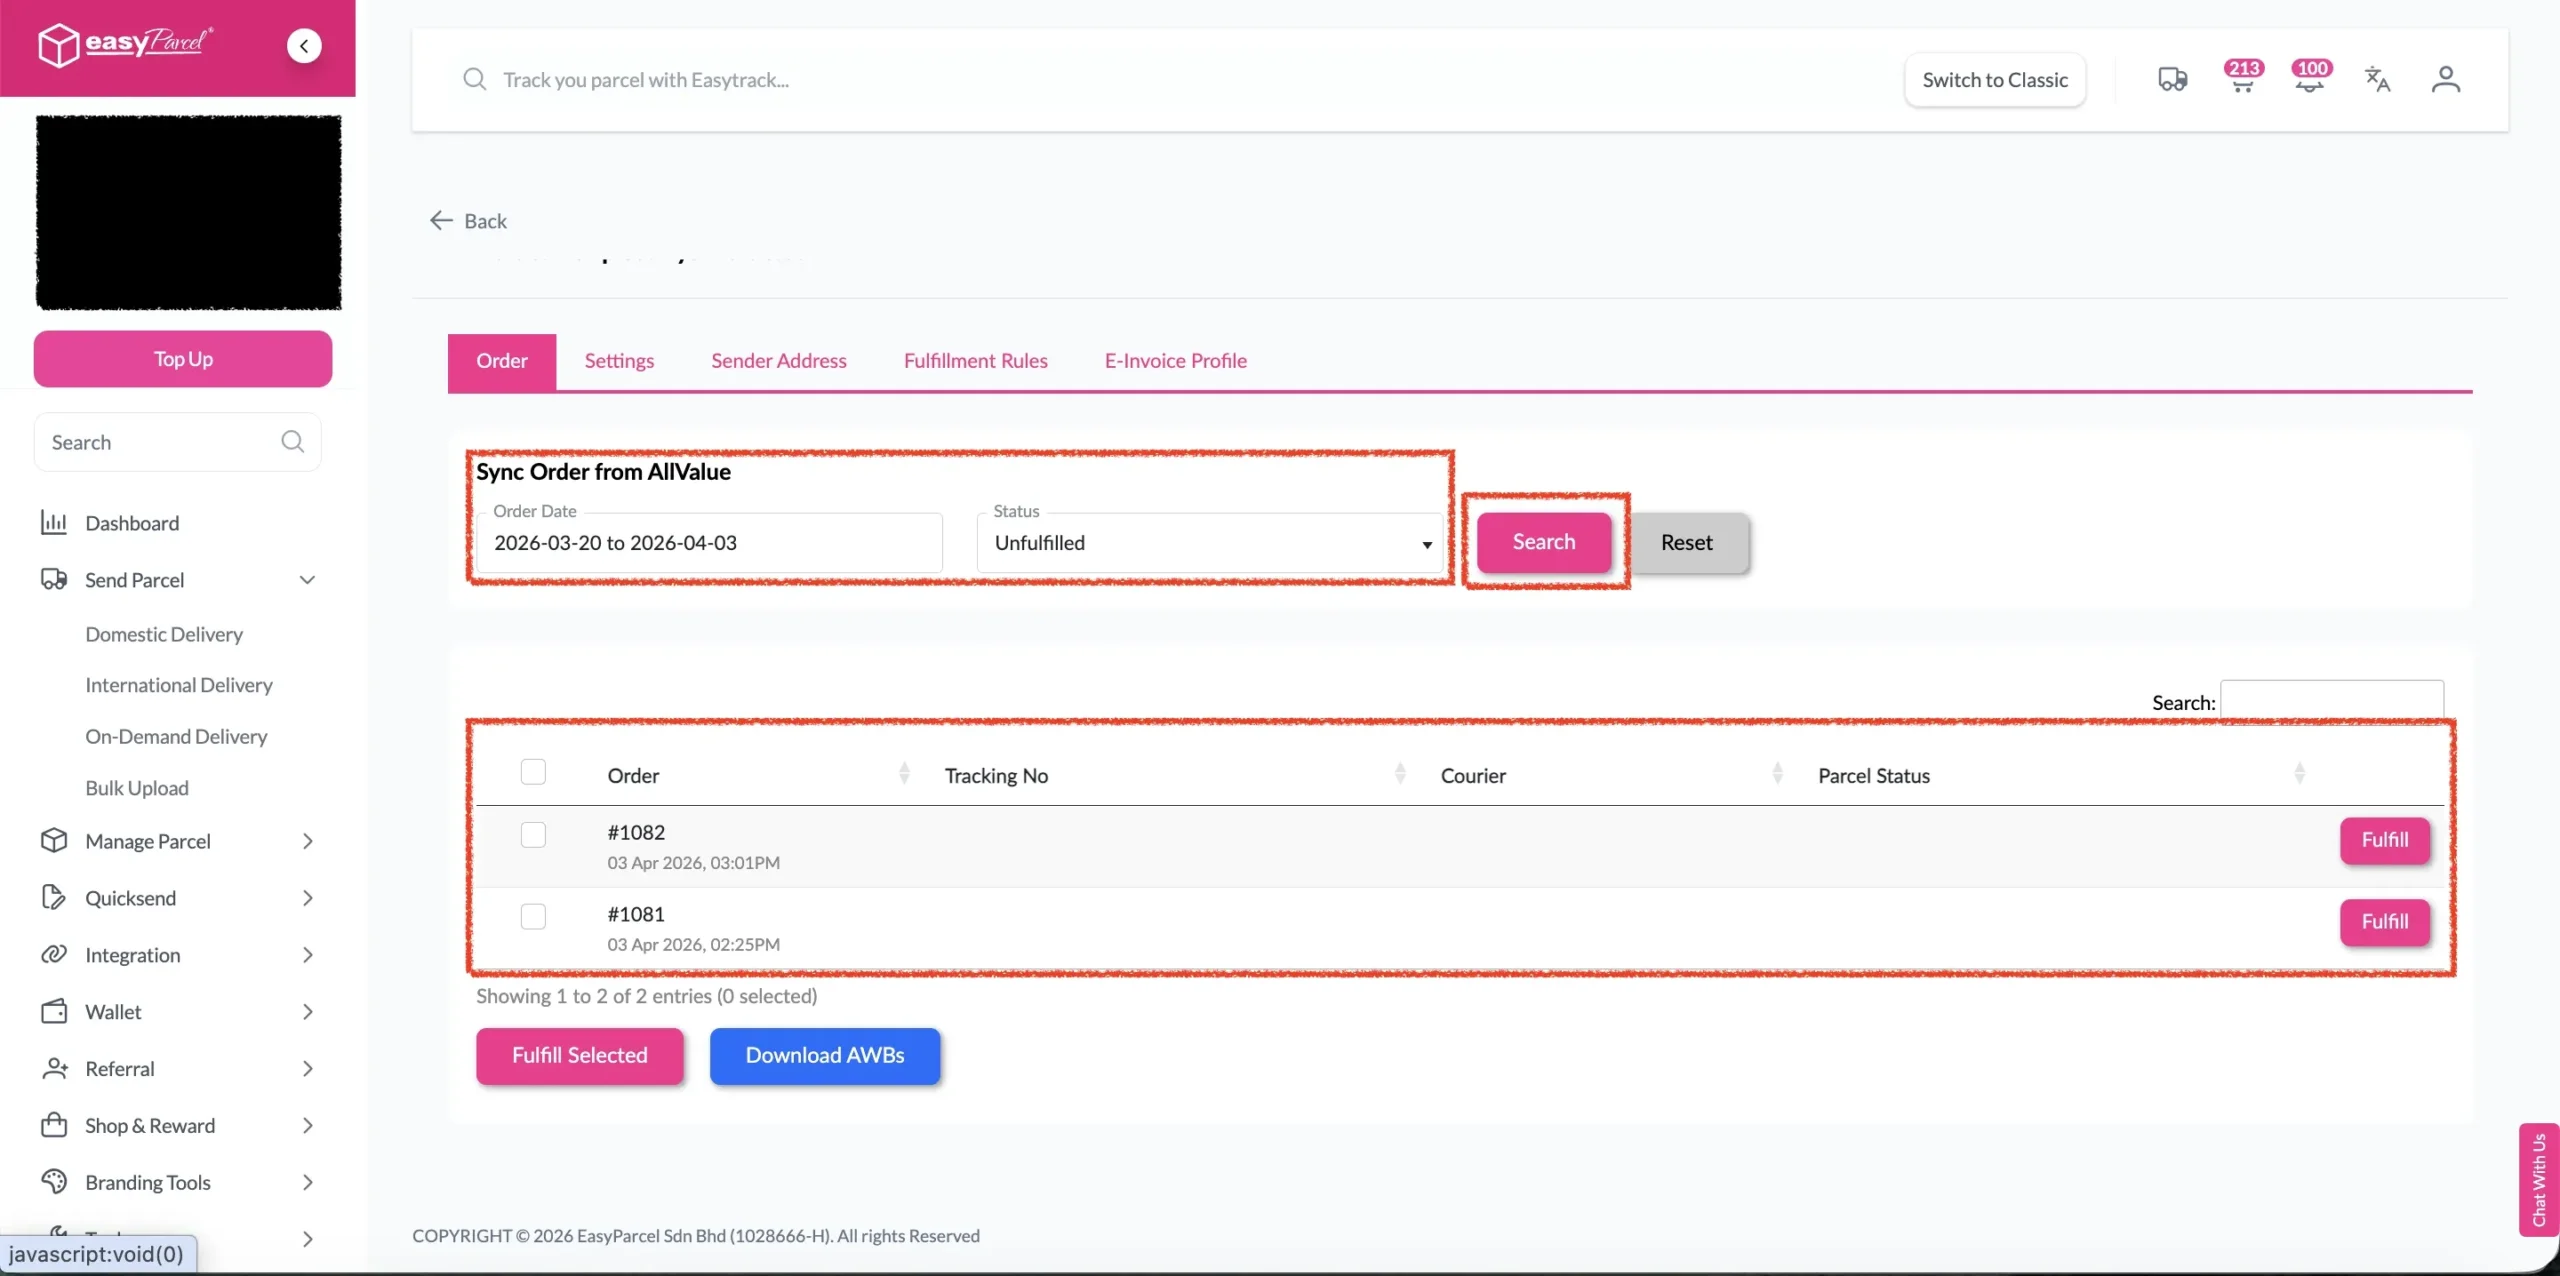The image size is (2560, 1276).
Task: Click the delivery truck icon in header
Action: (x=2172, y=79)
